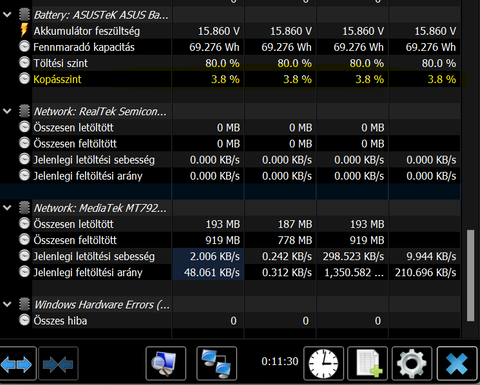Click the clock reset timer icon
The image size is (480, 385).
point(323,364)
